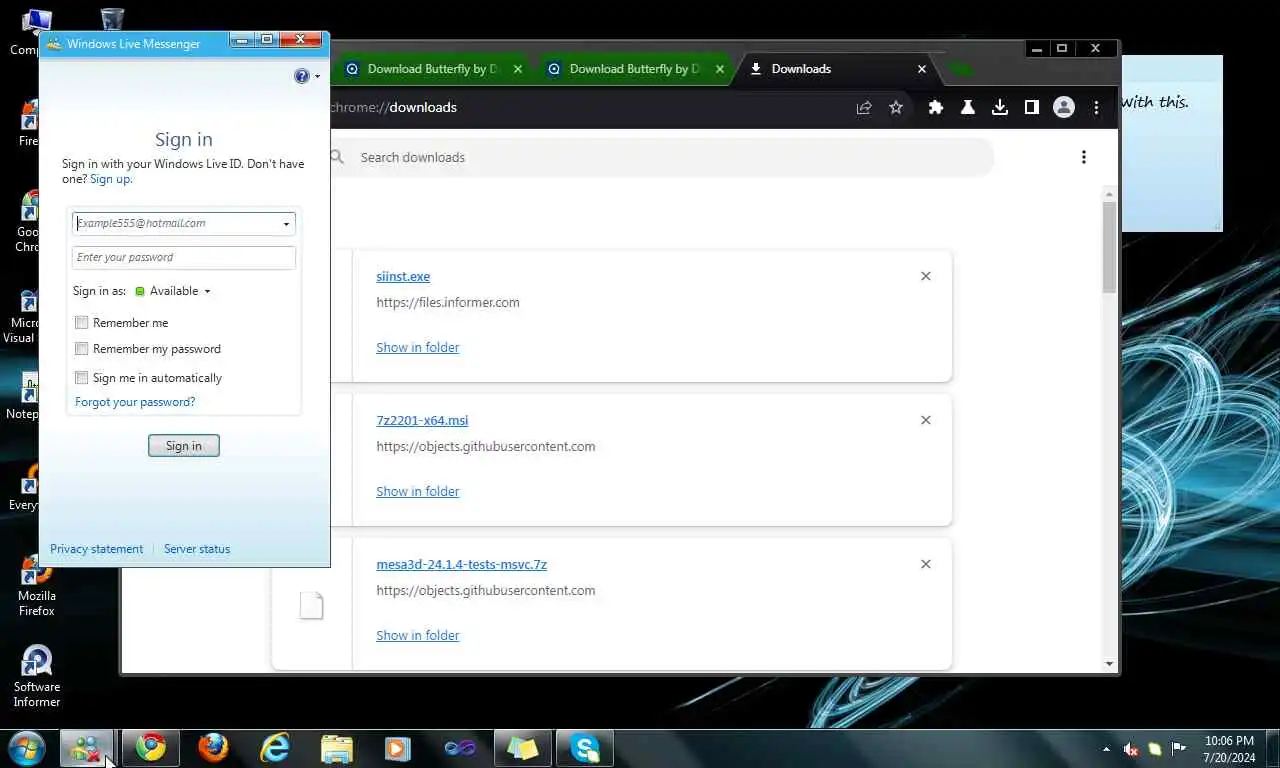Expand the Windows Live ID dropdown arrow
Viewport: 1280px width, 768px height.
tap(286, 224)
